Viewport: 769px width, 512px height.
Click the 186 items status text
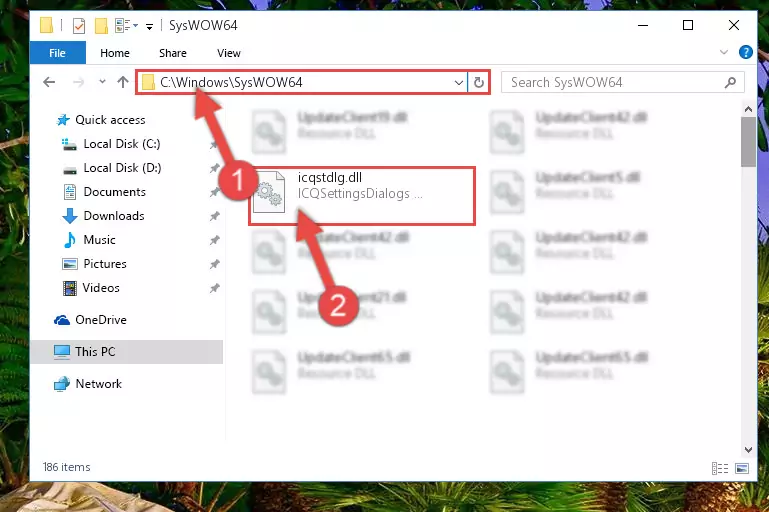tap(67, 467)
